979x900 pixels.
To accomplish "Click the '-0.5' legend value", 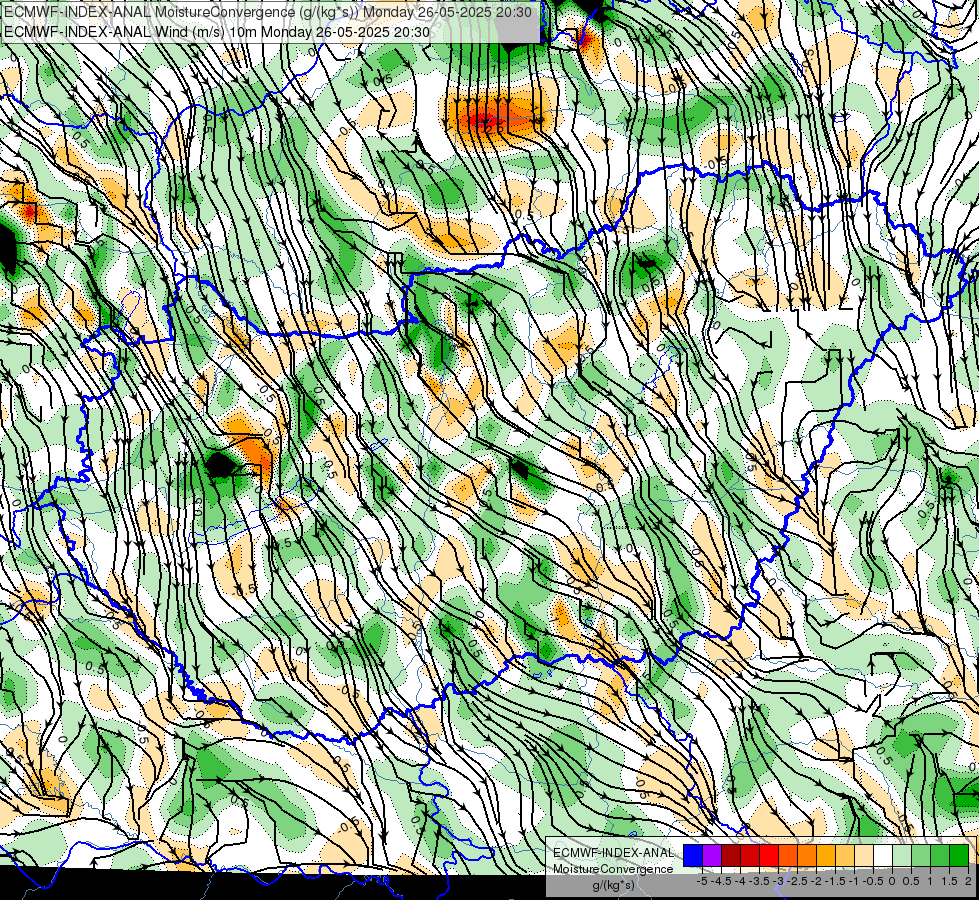I will point(873,881).
